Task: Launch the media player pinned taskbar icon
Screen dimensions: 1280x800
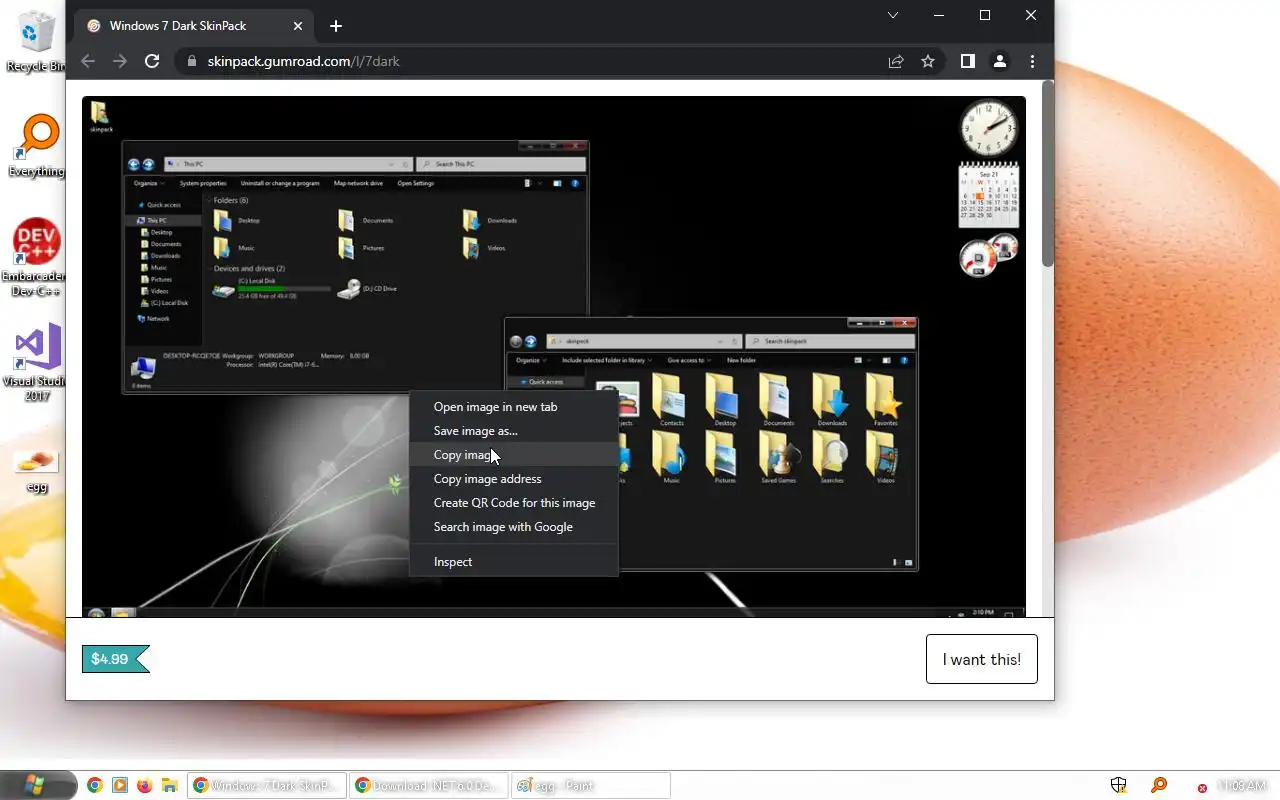Action: click(x=120, y=786)
